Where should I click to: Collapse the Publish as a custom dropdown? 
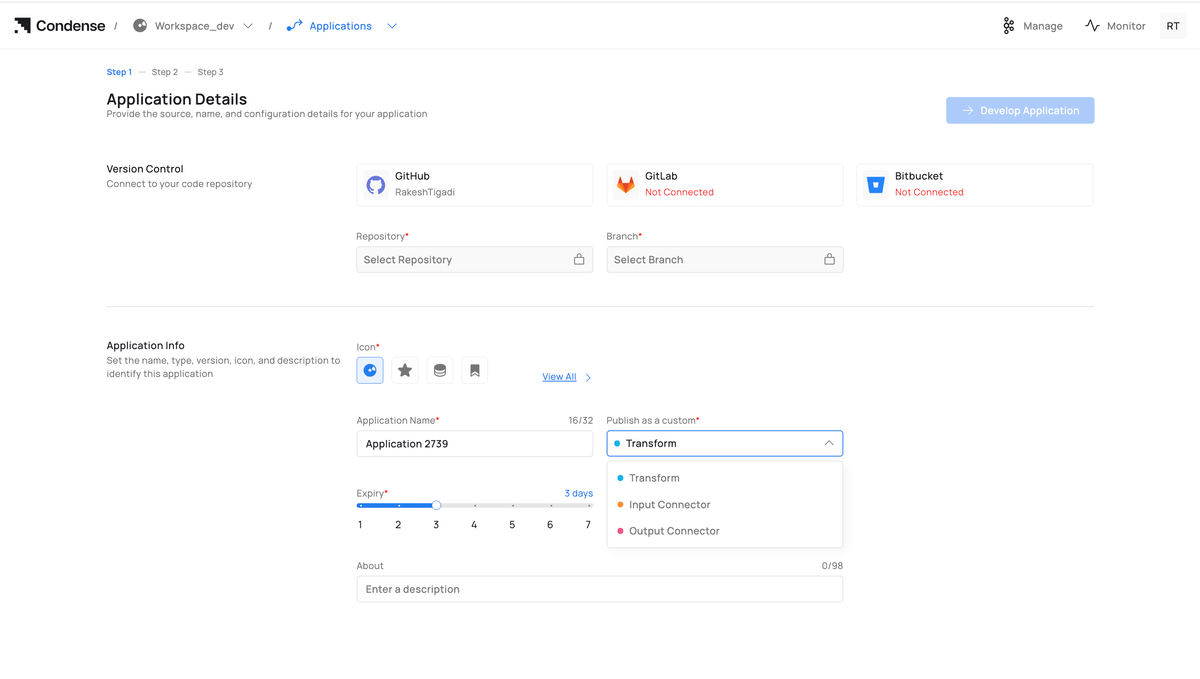pos(829,443)
